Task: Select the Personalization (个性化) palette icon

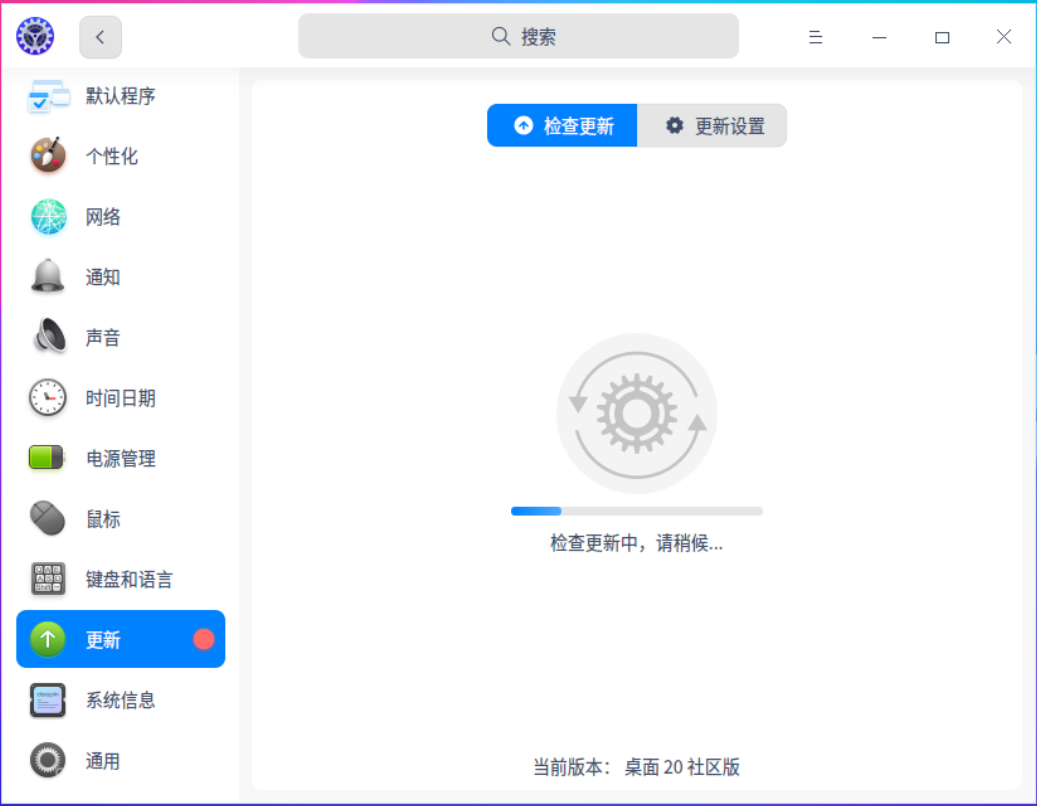Action: tap(48, 156)
